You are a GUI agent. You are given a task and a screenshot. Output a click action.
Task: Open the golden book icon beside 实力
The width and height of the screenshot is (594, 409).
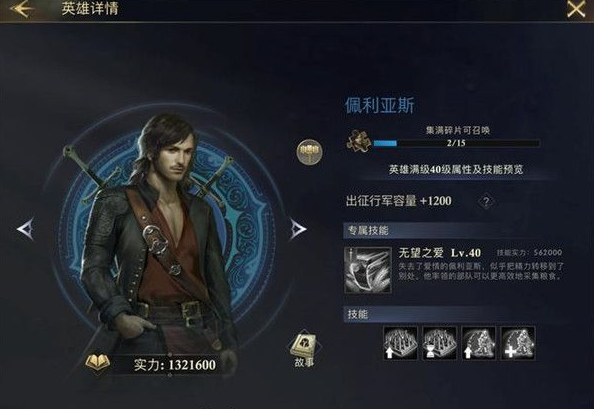pyautogui.click(x=98, y=362)
